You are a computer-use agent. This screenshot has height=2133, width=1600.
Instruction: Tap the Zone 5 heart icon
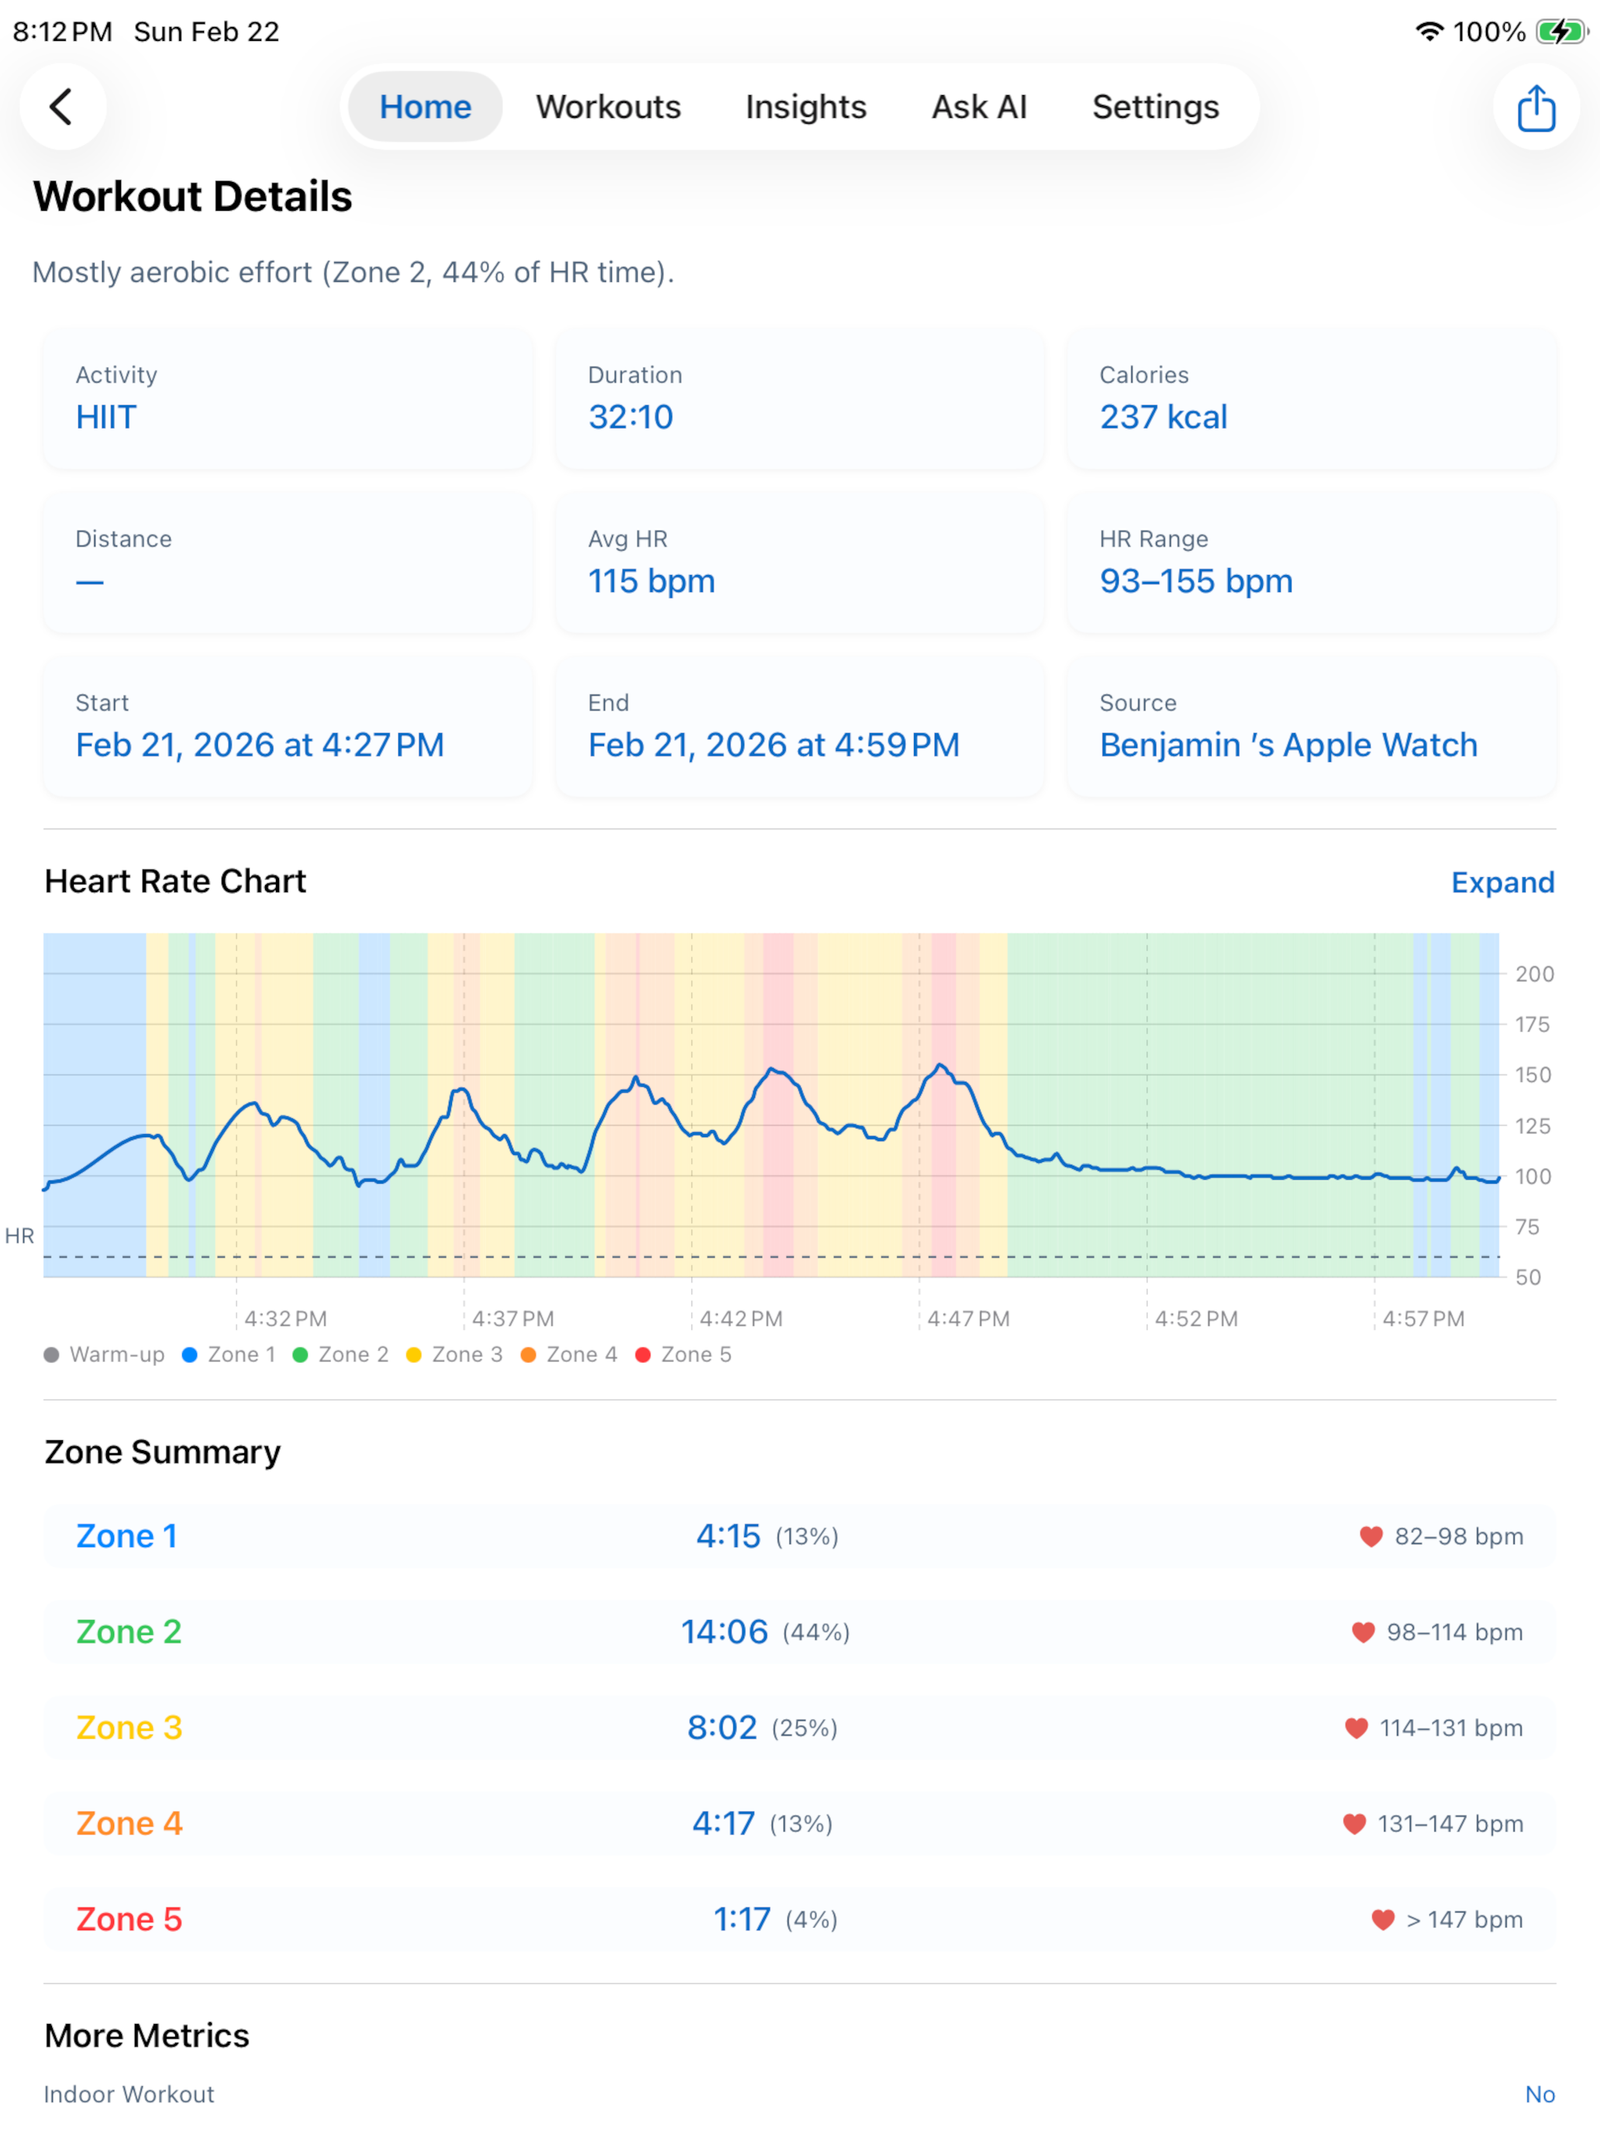[1382, 1919]
